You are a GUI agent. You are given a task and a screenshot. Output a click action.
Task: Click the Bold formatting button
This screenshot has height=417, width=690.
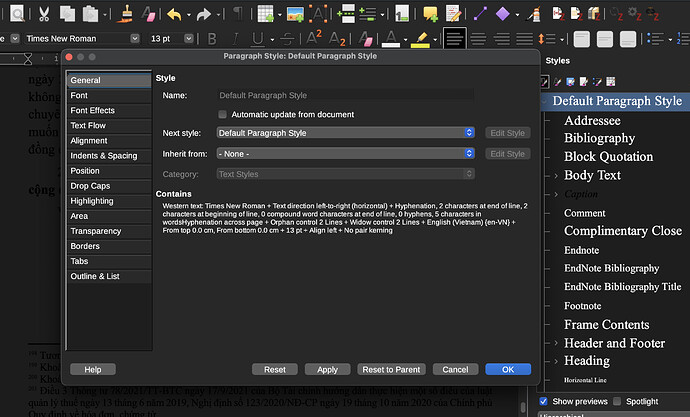pyautogui.click(x=212, y=39)
